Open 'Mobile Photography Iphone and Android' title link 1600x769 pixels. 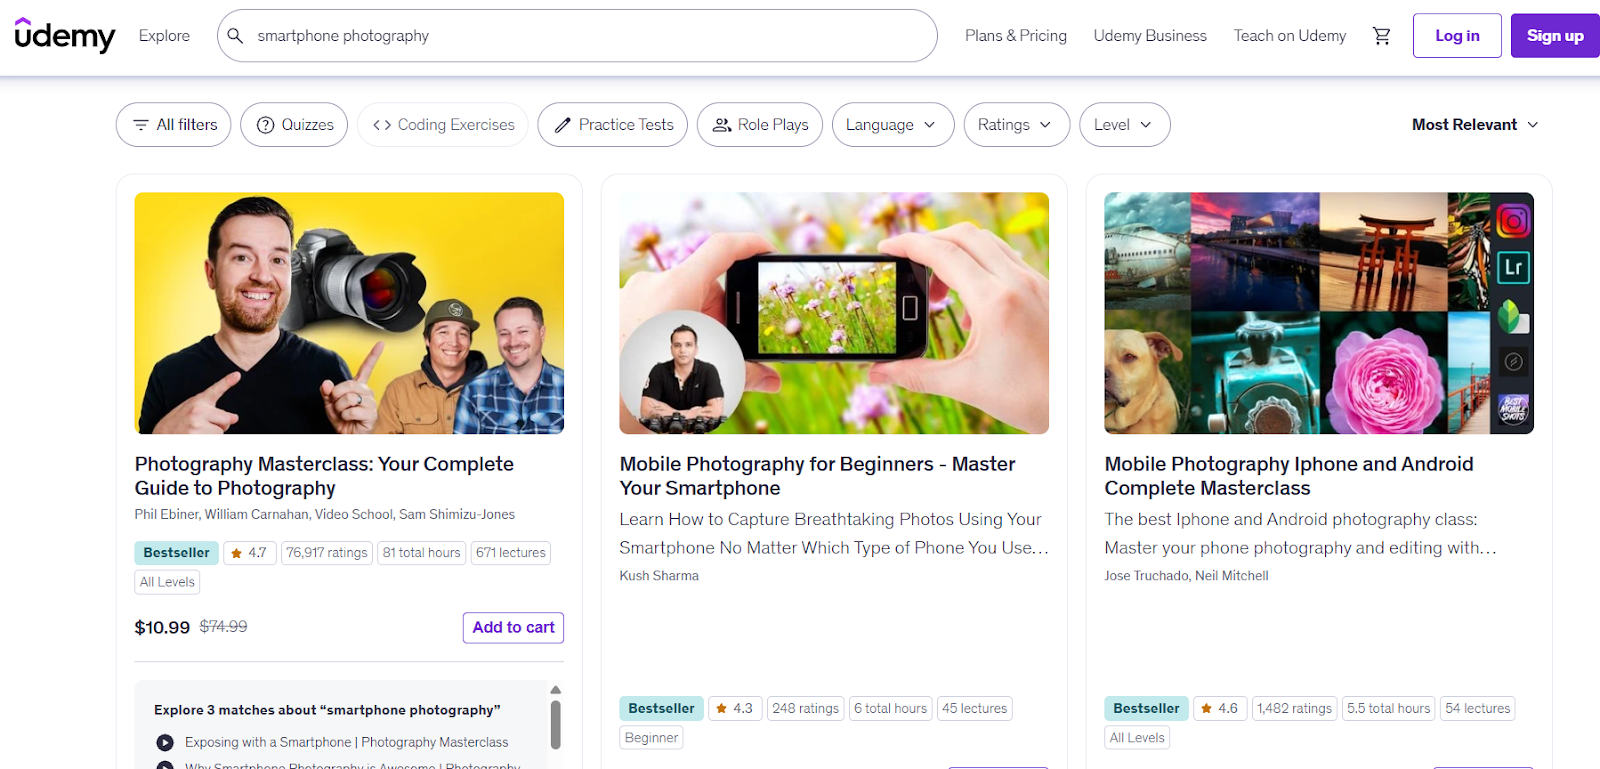coord(1289,476)
